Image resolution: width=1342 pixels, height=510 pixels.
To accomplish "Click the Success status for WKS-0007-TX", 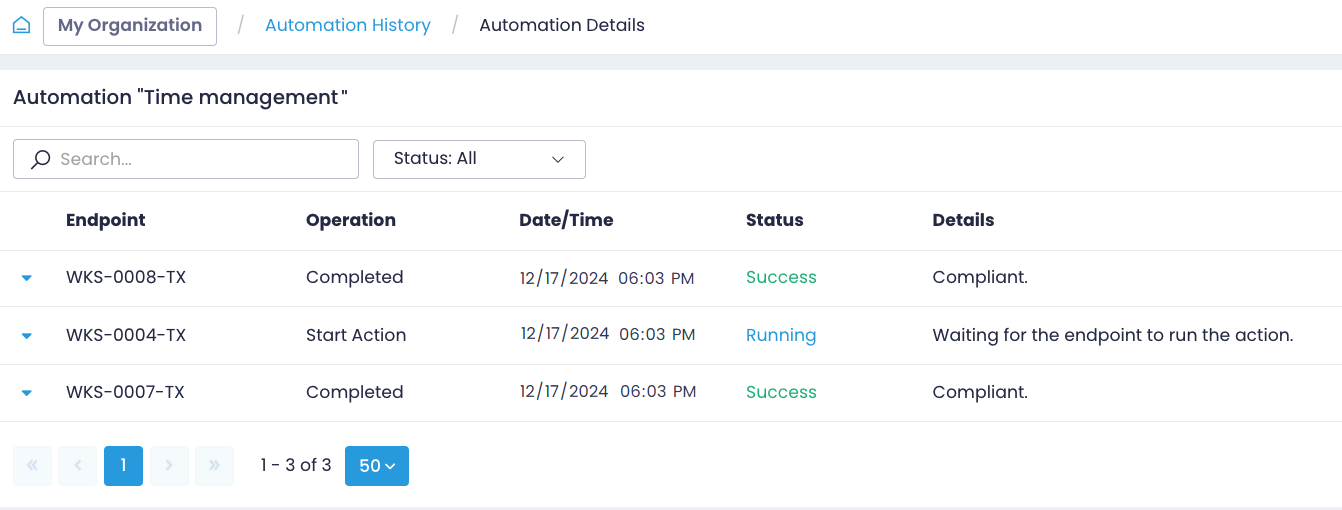I will coord(781,392).
